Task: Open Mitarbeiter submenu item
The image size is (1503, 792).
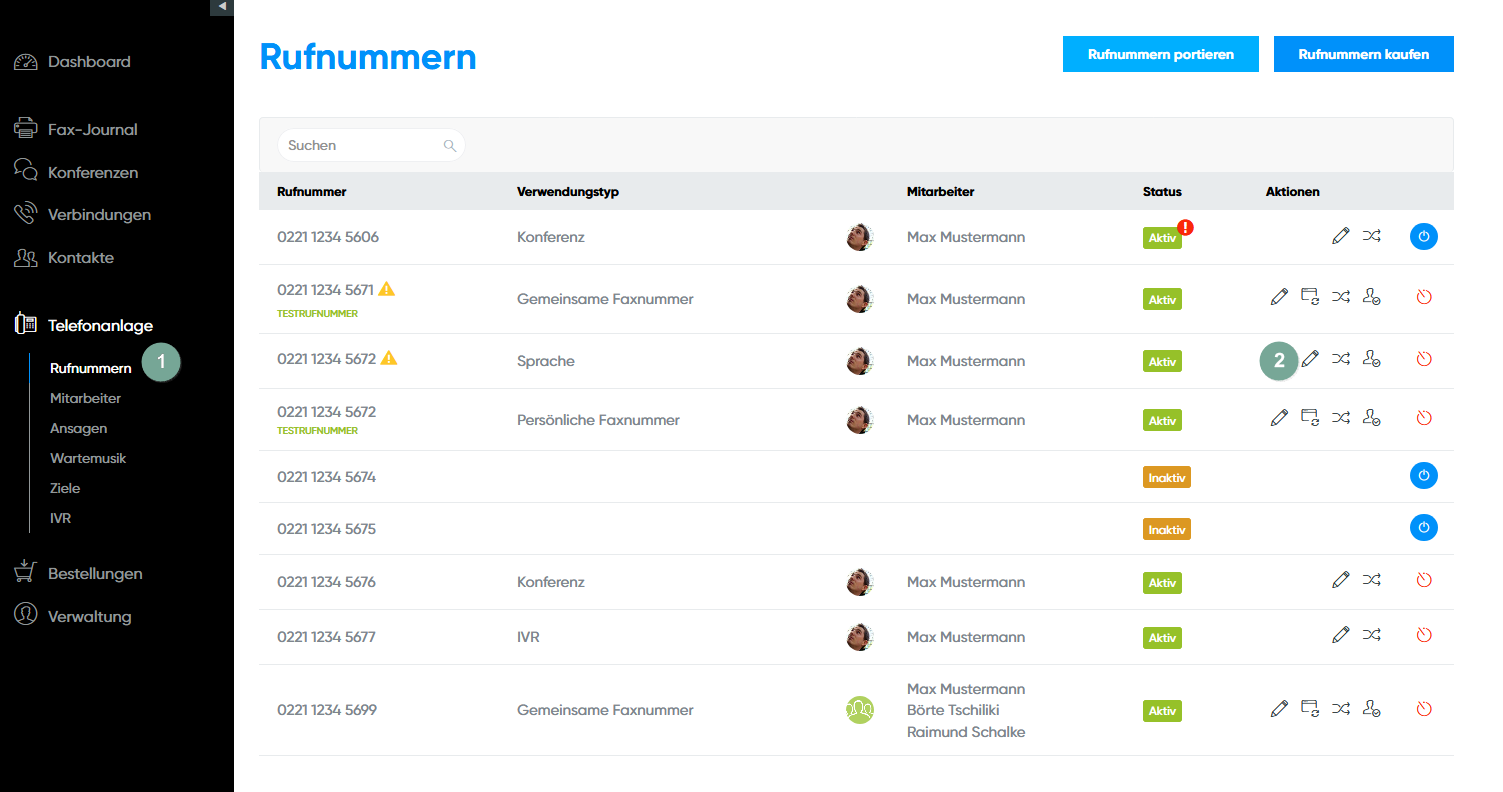Action: pos(85,398)
